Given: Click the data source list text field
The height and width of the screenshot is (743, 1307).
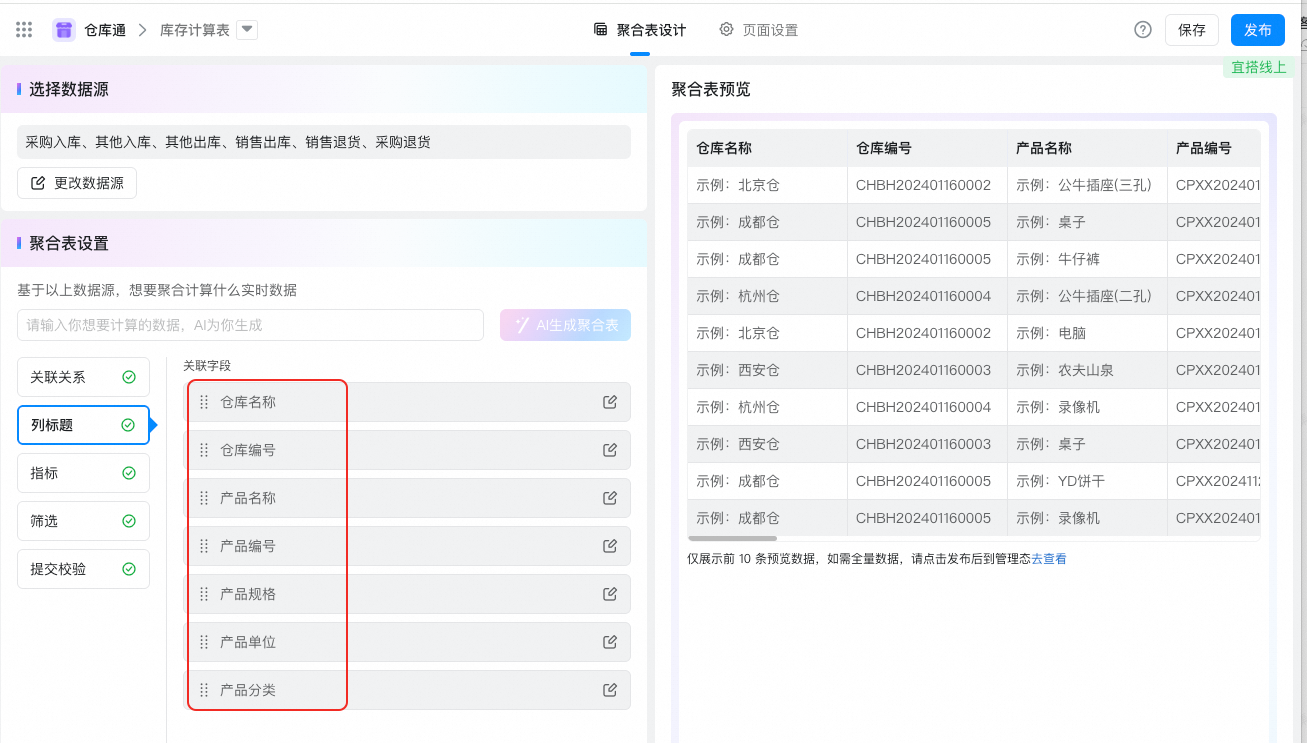Looking at the screenshot, I should point(324,142).
